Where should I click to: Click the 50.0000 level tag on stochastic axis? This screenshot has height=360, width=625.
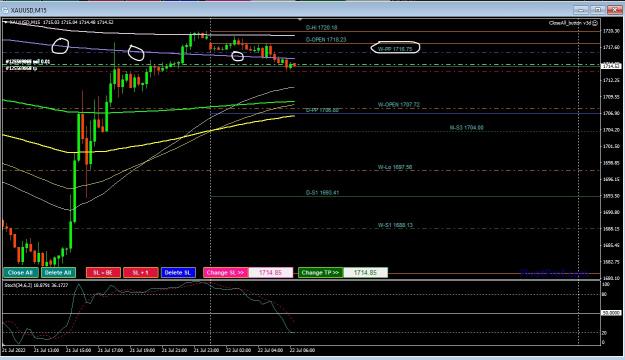coord(611,313)
